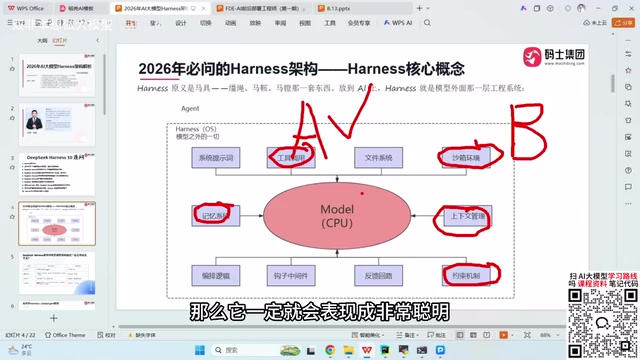
Task: Open the 设计 ribbon tab
Action: [180, 23]
